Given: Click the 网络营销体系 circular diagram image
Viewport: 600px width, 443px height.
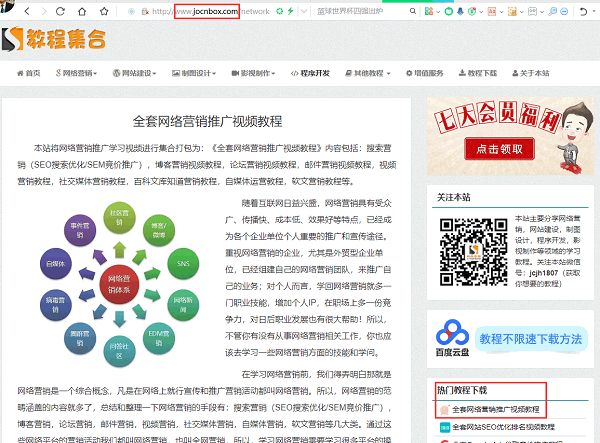Looking at the screenshot, I should 119,284.
